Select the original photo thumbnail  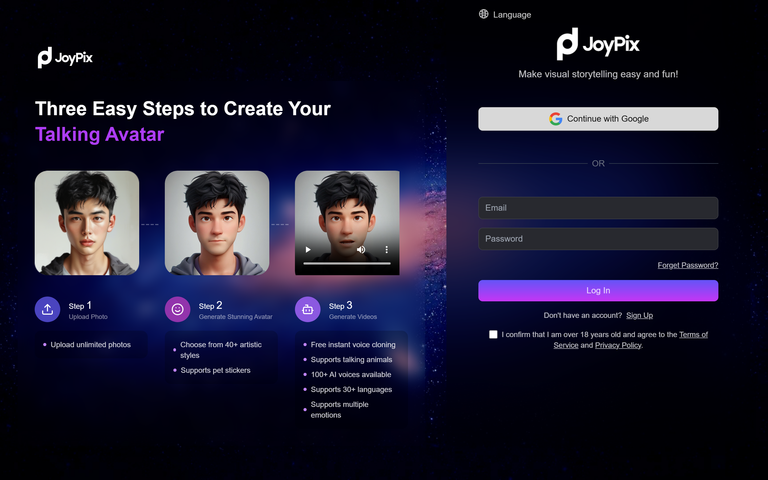pos(87,223)
